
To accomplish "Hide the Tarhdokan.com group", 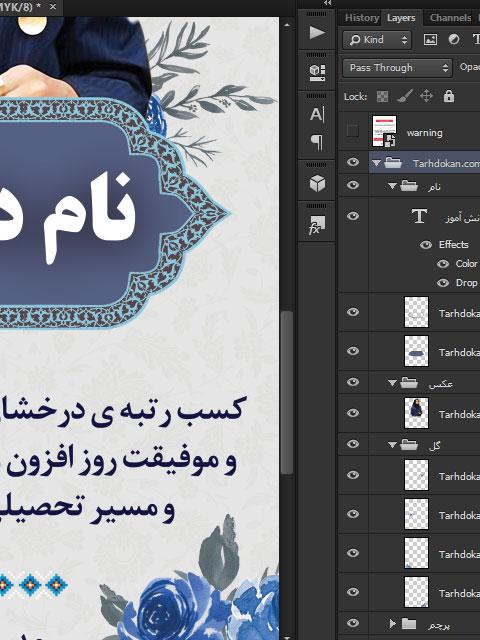I will [x=353, y=162].
